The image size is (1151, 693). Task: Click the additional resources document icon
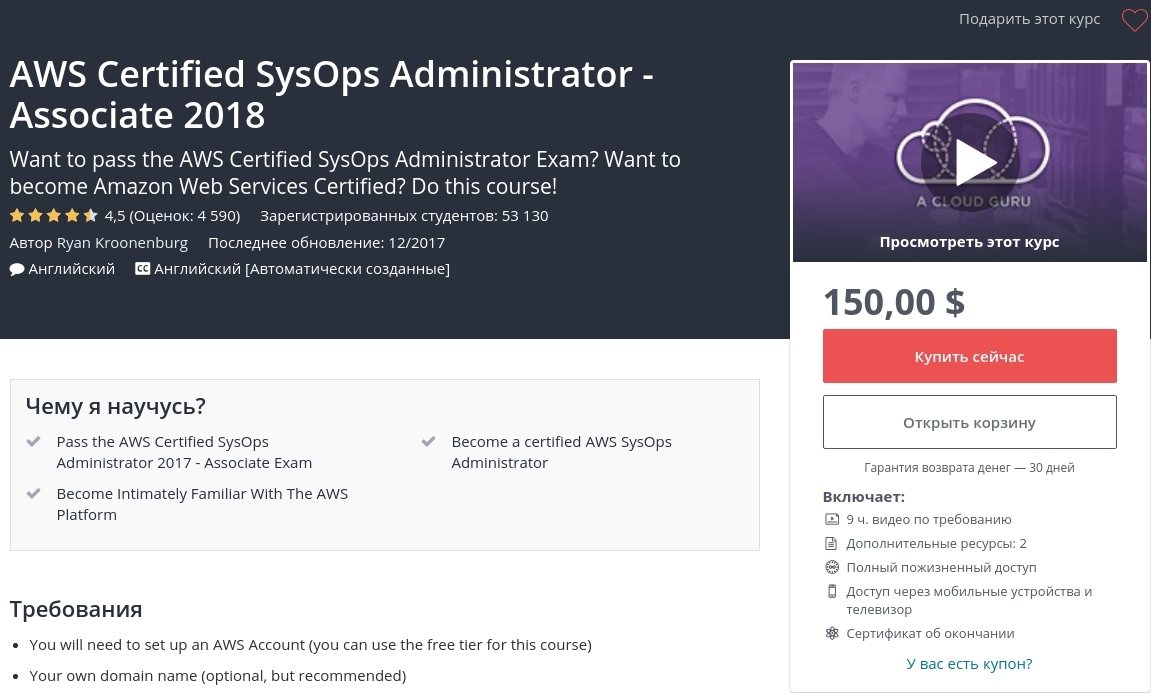(x=831, y=544)
